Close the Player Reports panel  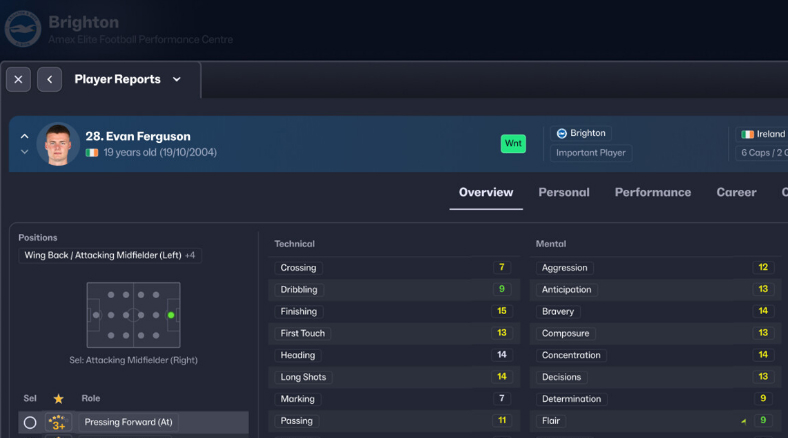point(18,79)
